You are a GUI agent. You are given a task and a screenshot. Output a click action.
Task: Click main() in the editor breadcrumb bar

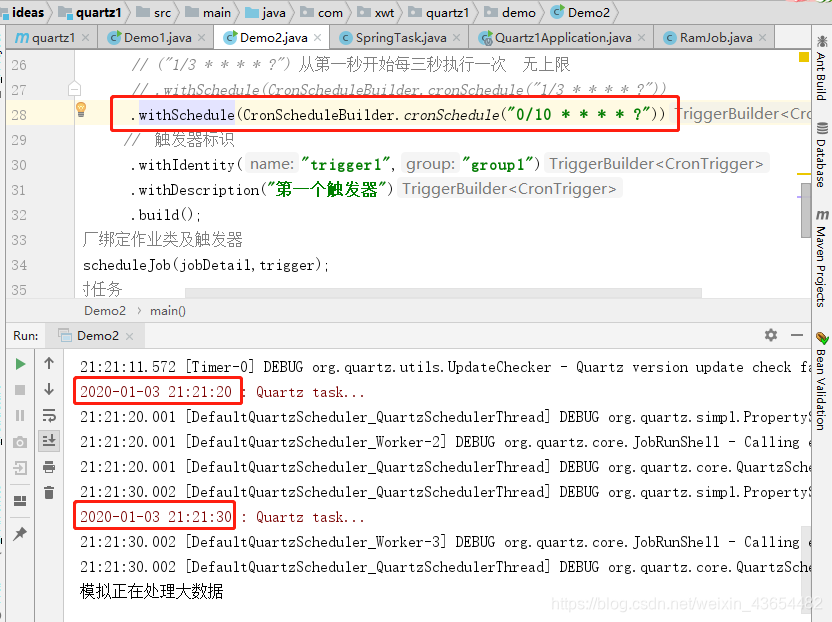(168, 310)
